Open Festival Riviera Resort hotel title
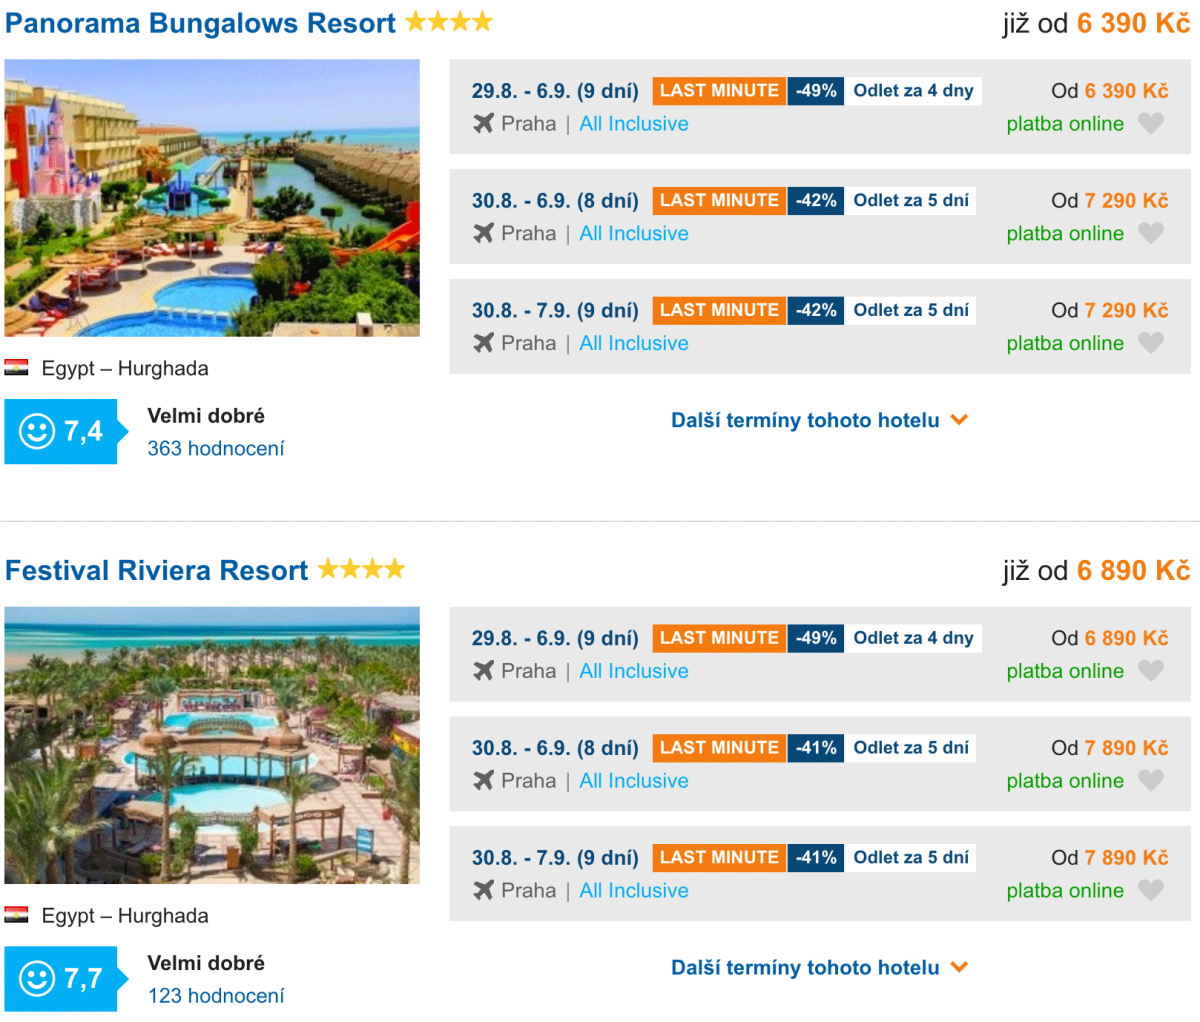Image resolution: width=1200 pixels, height=1022 pixels. (156, 570)
